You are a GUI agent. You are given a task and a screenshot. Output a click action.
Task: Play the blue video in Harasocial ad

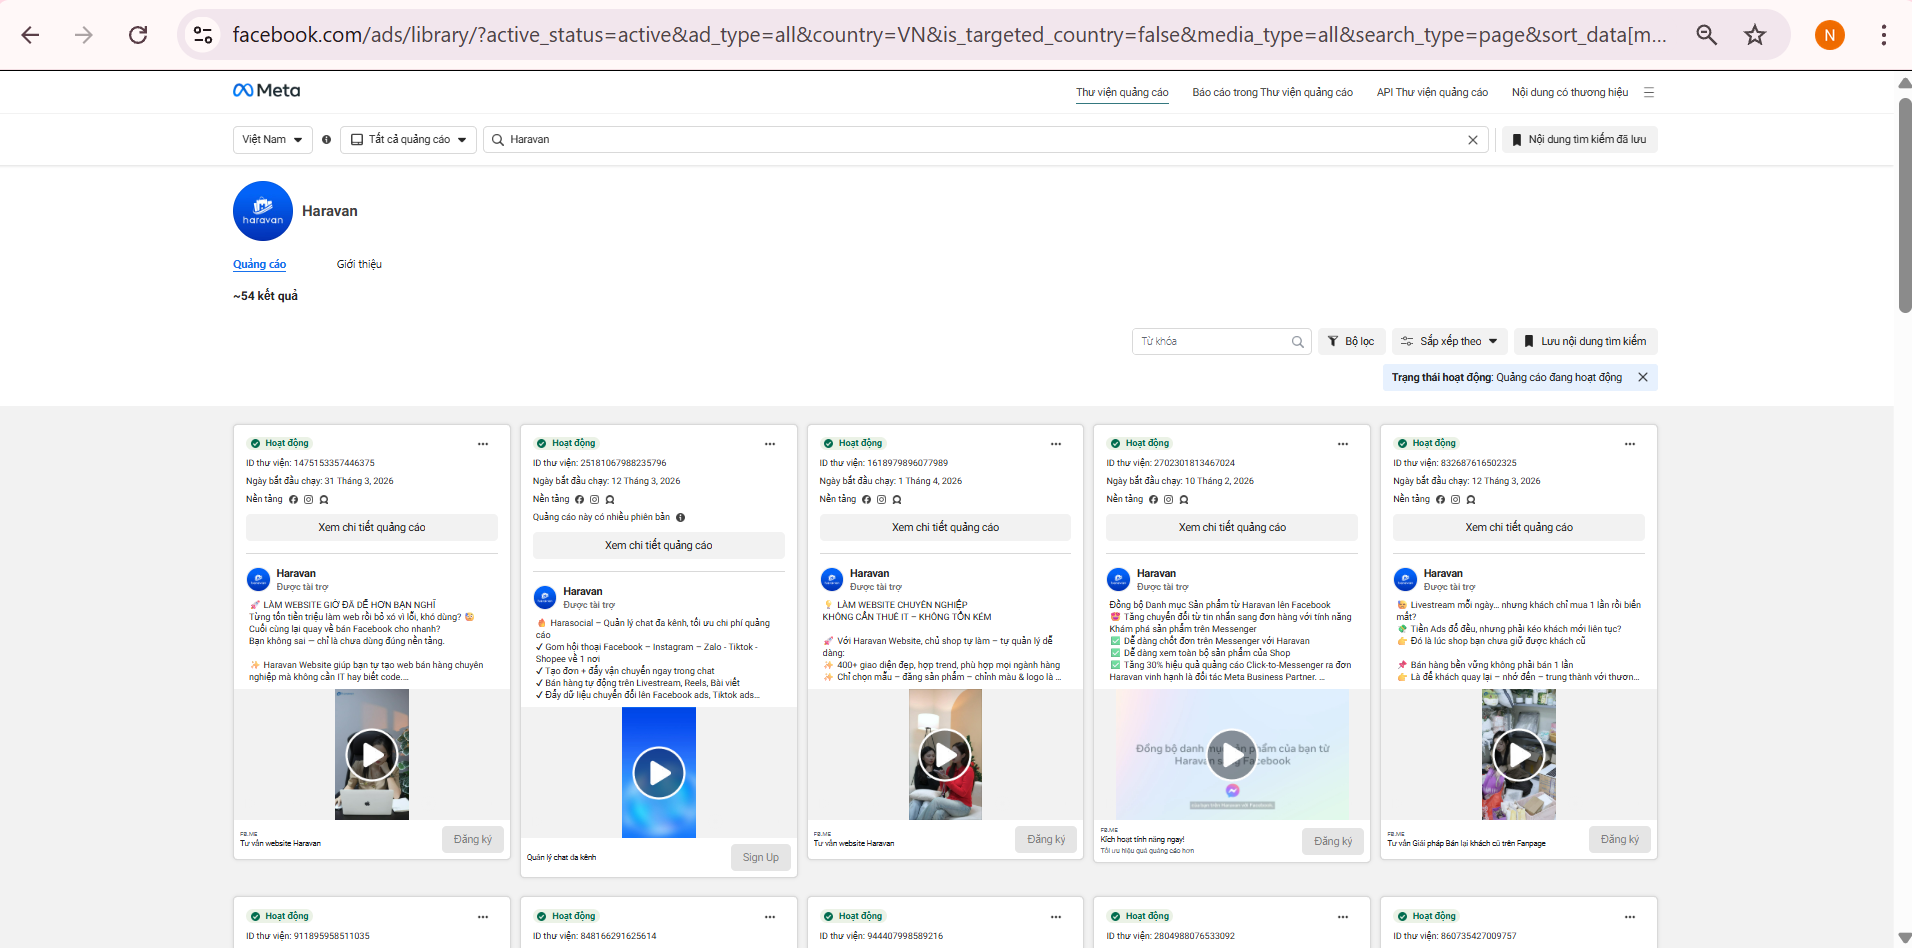pos(659,773)
